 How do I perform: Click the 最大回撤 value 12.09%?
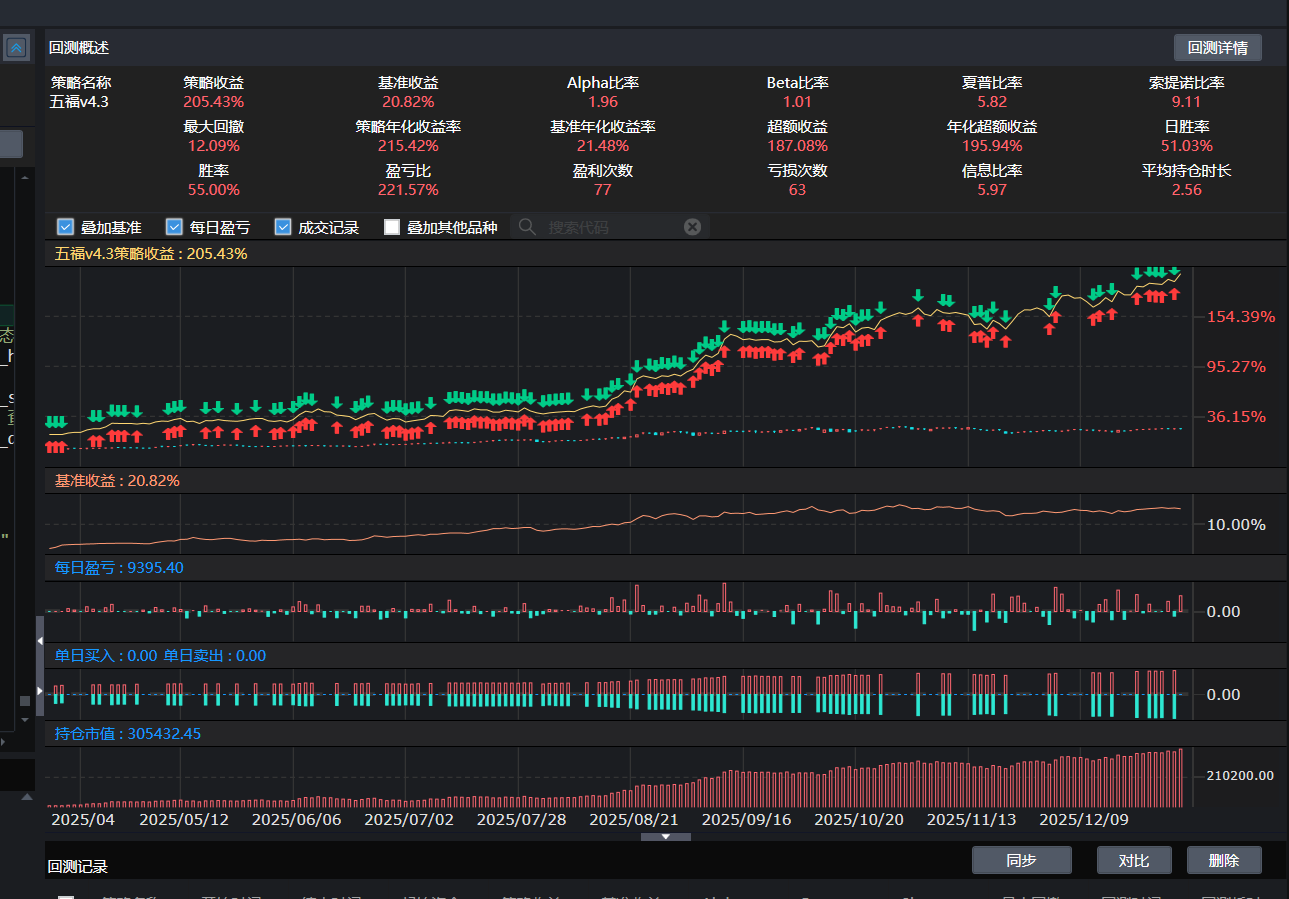click(214, 145)
